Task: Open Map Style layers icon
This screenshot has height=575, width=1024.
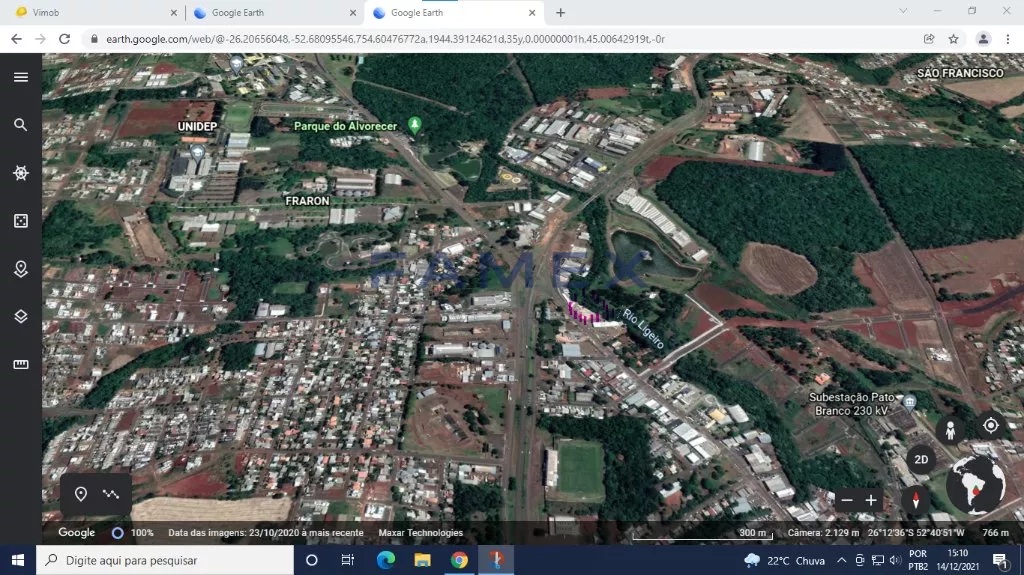Action: 21,317
